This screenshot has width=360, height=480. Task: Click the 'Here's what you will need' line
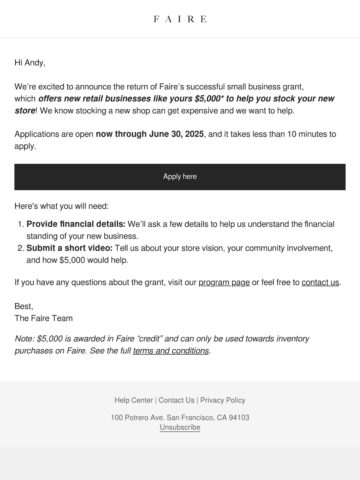click(x=61, y=206)
